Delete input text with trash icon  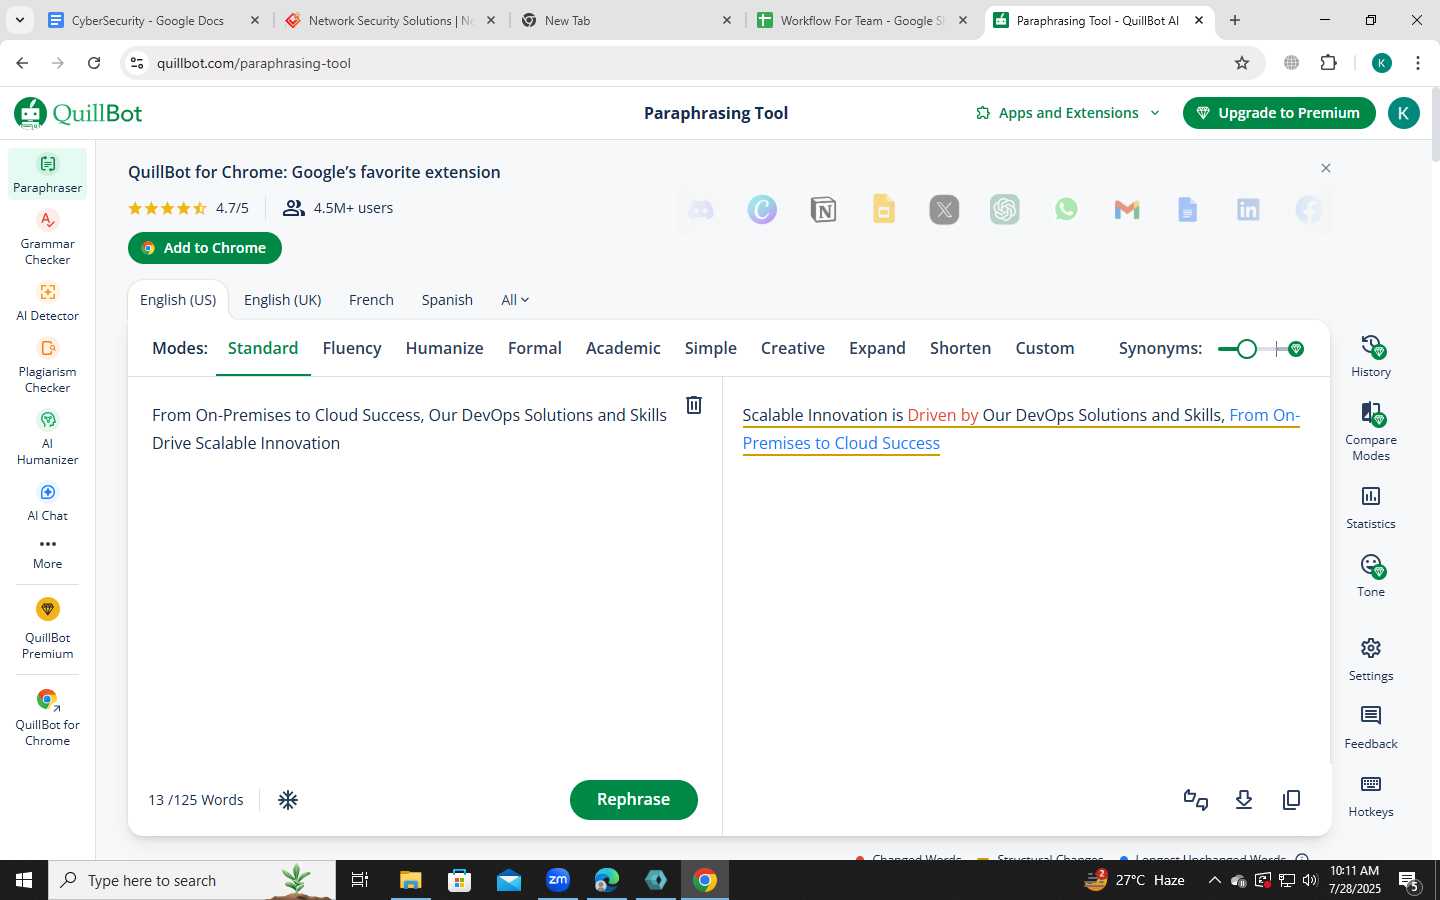point(694,405)
